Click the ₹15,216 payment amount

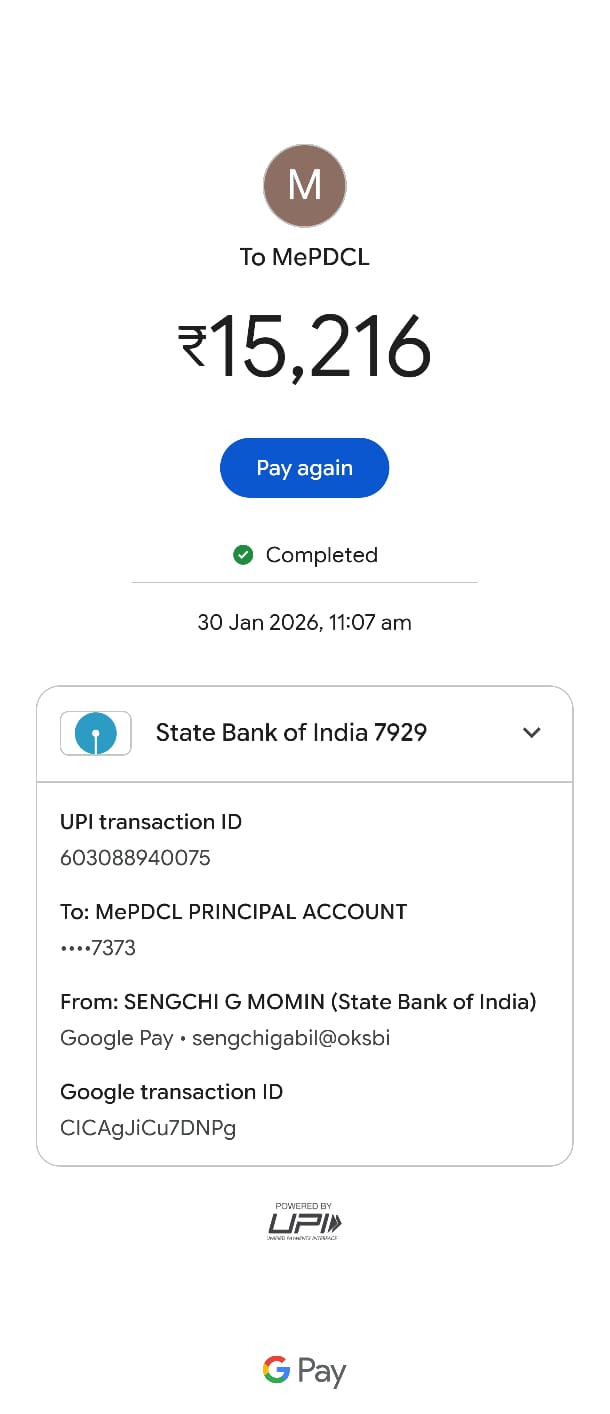305,347
